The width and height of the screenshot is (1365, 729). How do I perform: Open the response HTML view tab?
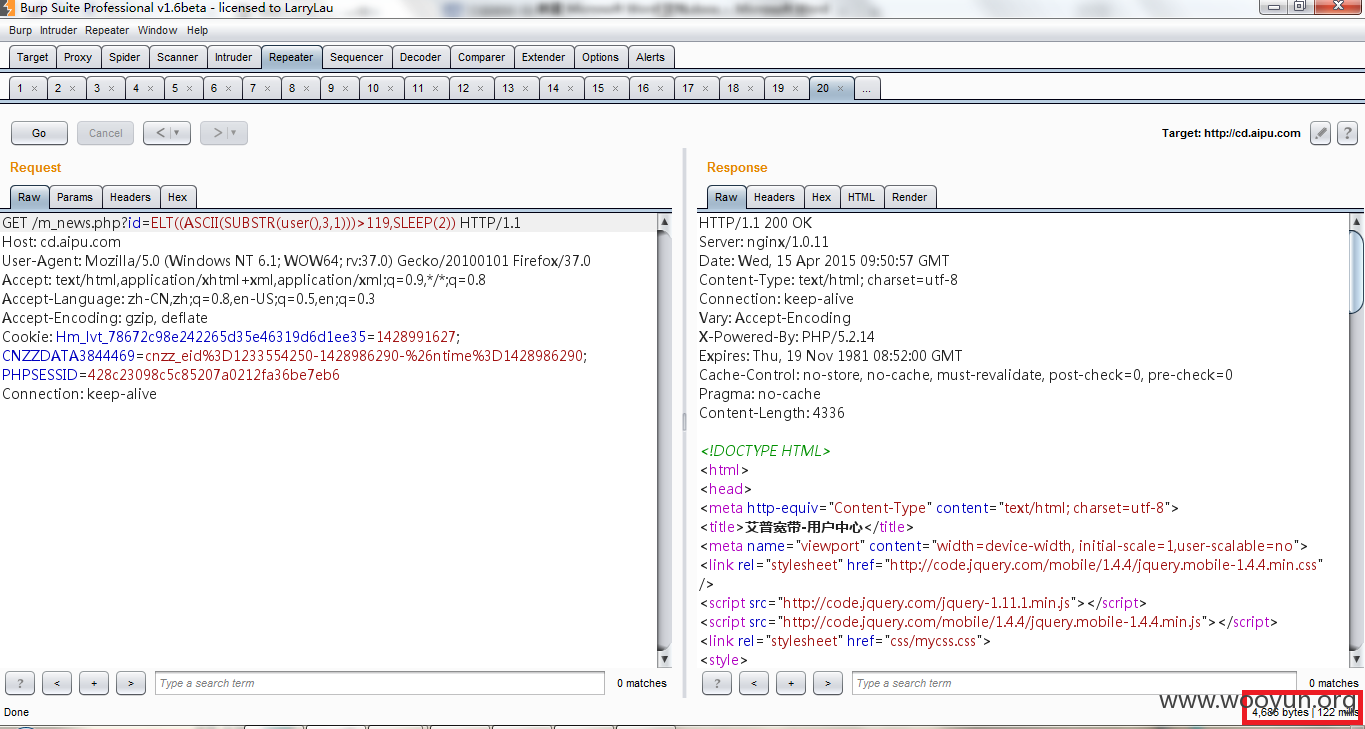[861, 197]
